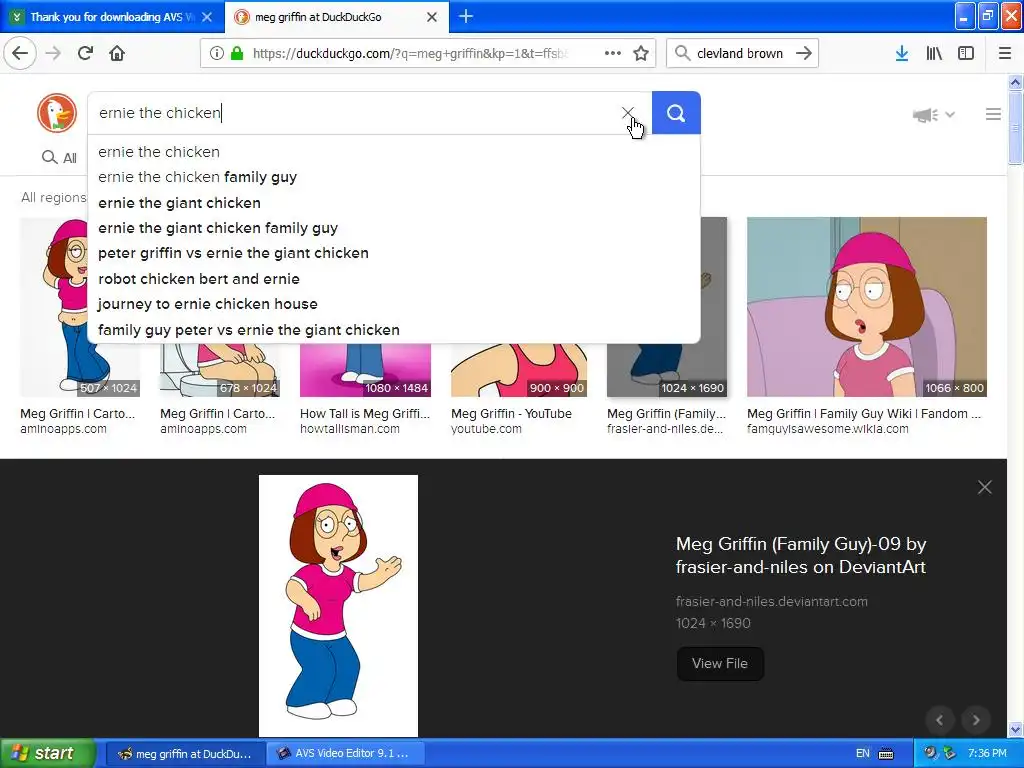The width and height of the screenshot is (1024, 768).
Task: Open the 1066 × 800 Meg Griffin thumbnail
Action: tap(867, 307)
